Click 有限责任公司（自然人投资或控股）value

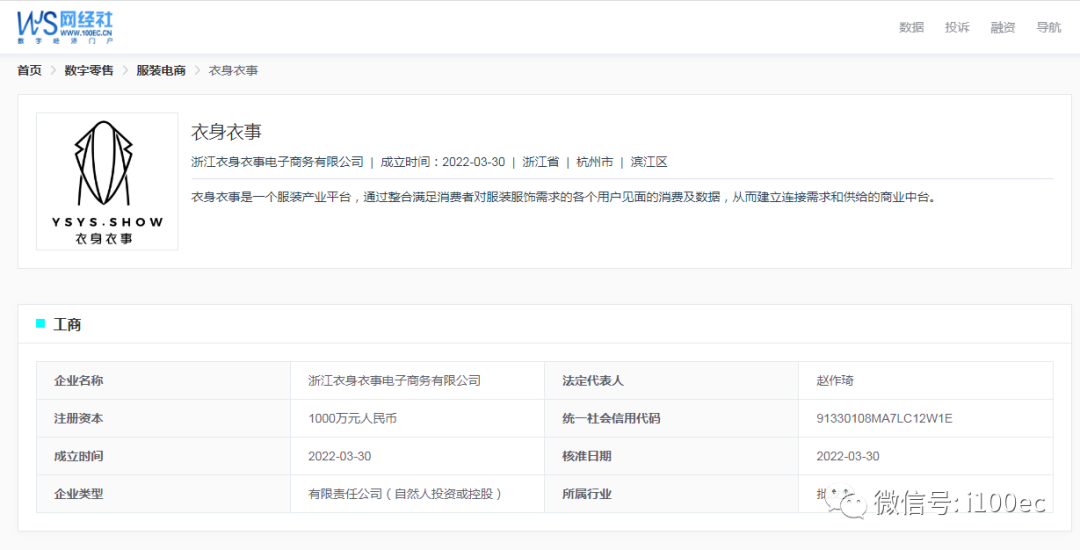click(x=404, y=494)
